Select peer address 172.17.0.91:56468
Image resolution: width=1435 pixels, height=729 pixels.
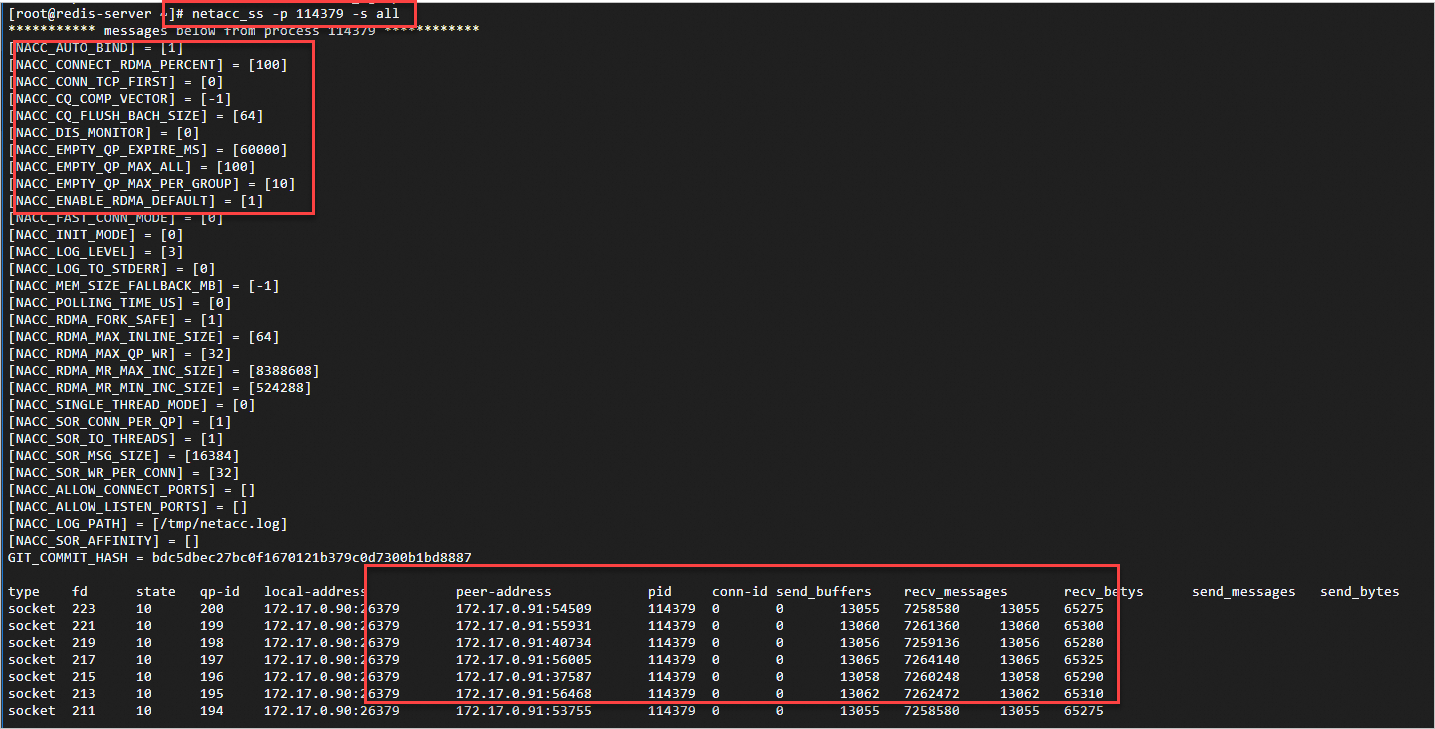pyautogui.click(x=524, y=694)
